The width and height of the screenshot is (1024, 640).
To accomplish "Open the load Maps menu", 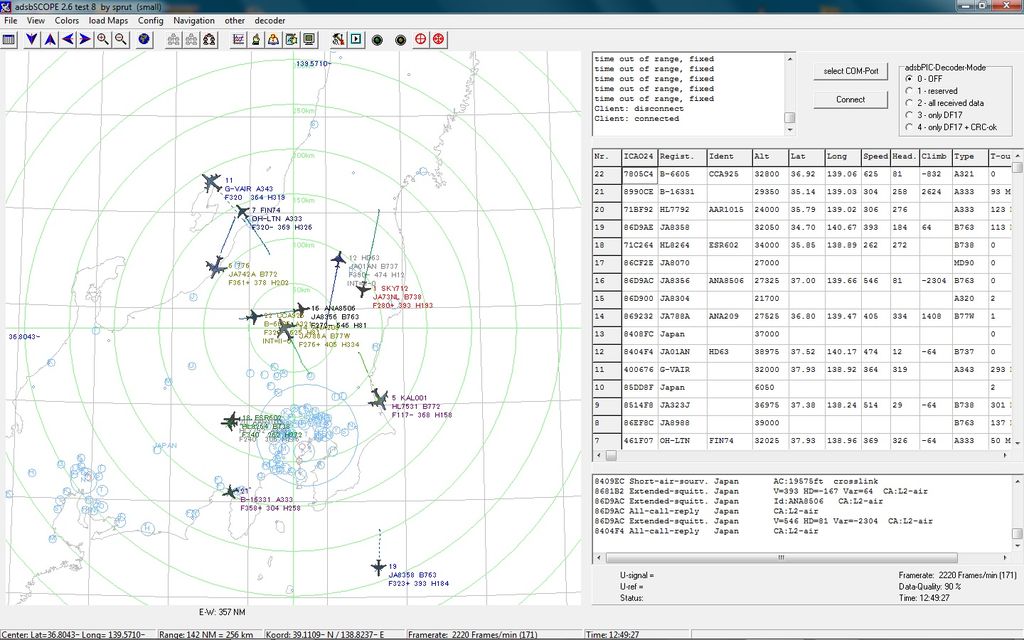I will click(106, 19).
